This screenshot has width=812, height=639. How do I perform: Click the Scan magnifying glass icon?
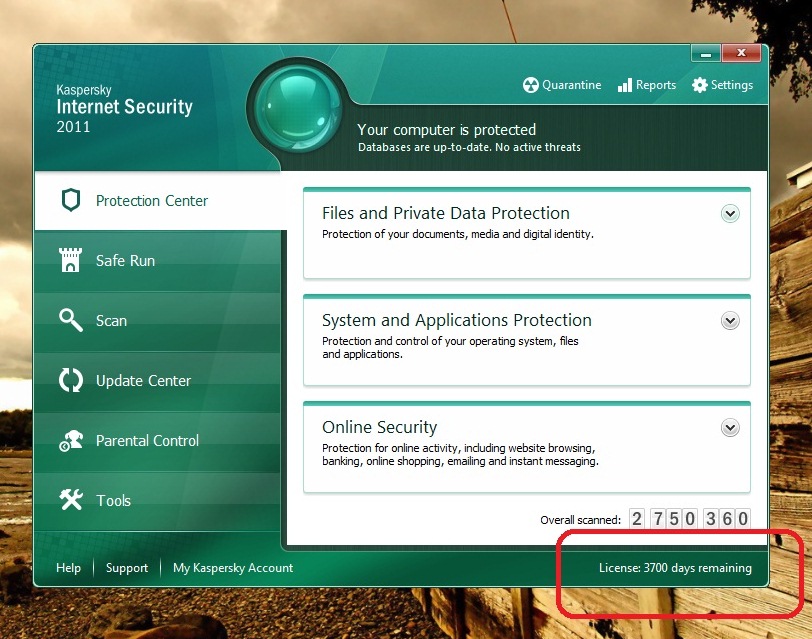pos(71,320)
